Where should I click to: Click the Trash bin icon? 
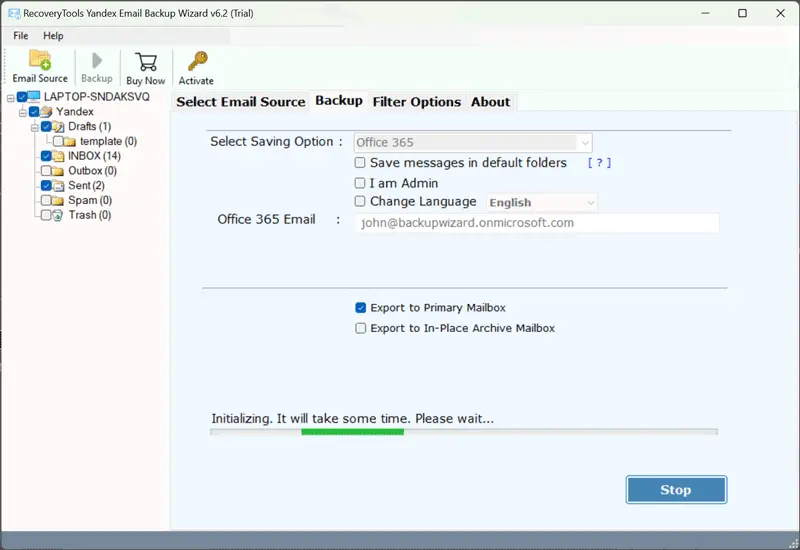58,215
